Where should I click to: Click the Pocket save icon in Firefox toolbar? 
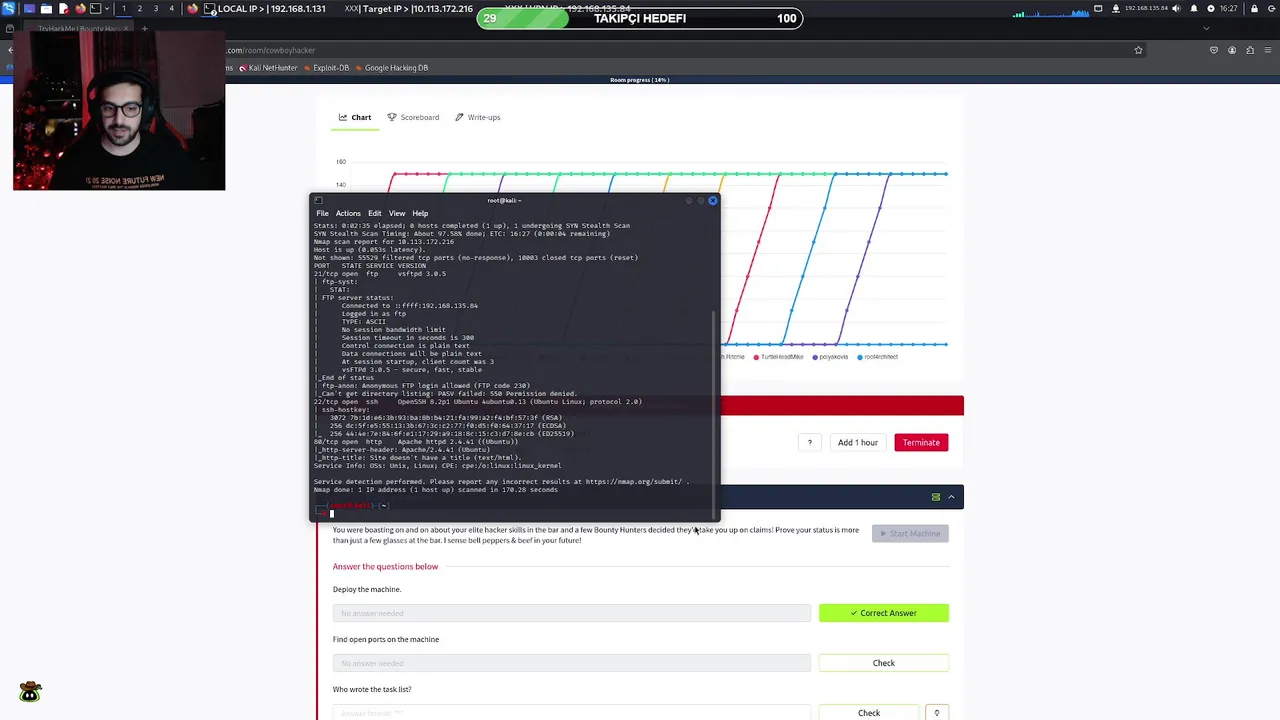[1214, 50]
